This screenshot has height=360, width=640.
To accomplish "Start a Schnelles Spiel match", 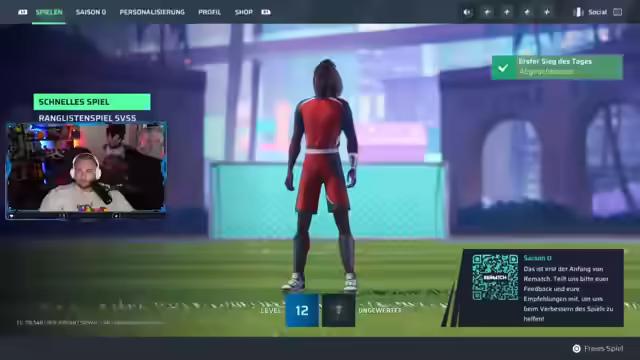I will point(92,102).
